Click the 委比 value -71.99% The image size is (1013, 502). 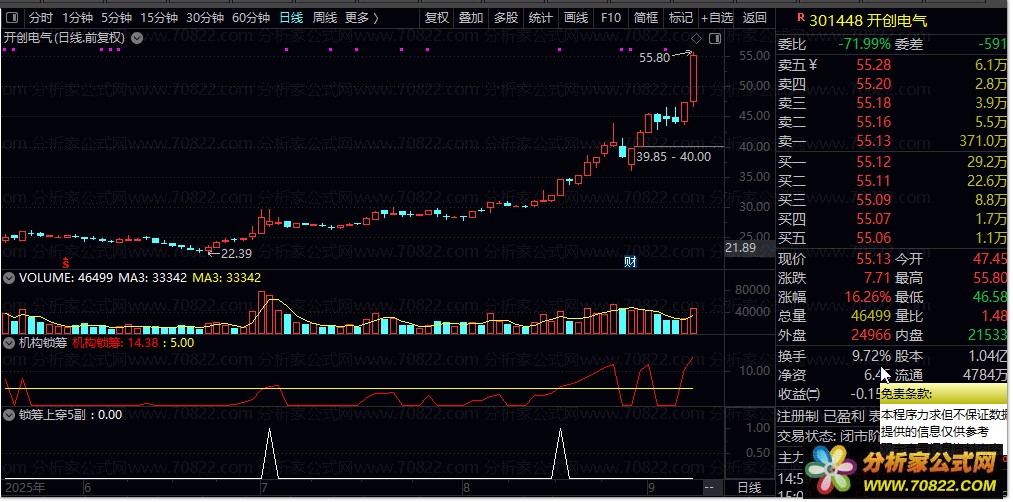point(864,45)
